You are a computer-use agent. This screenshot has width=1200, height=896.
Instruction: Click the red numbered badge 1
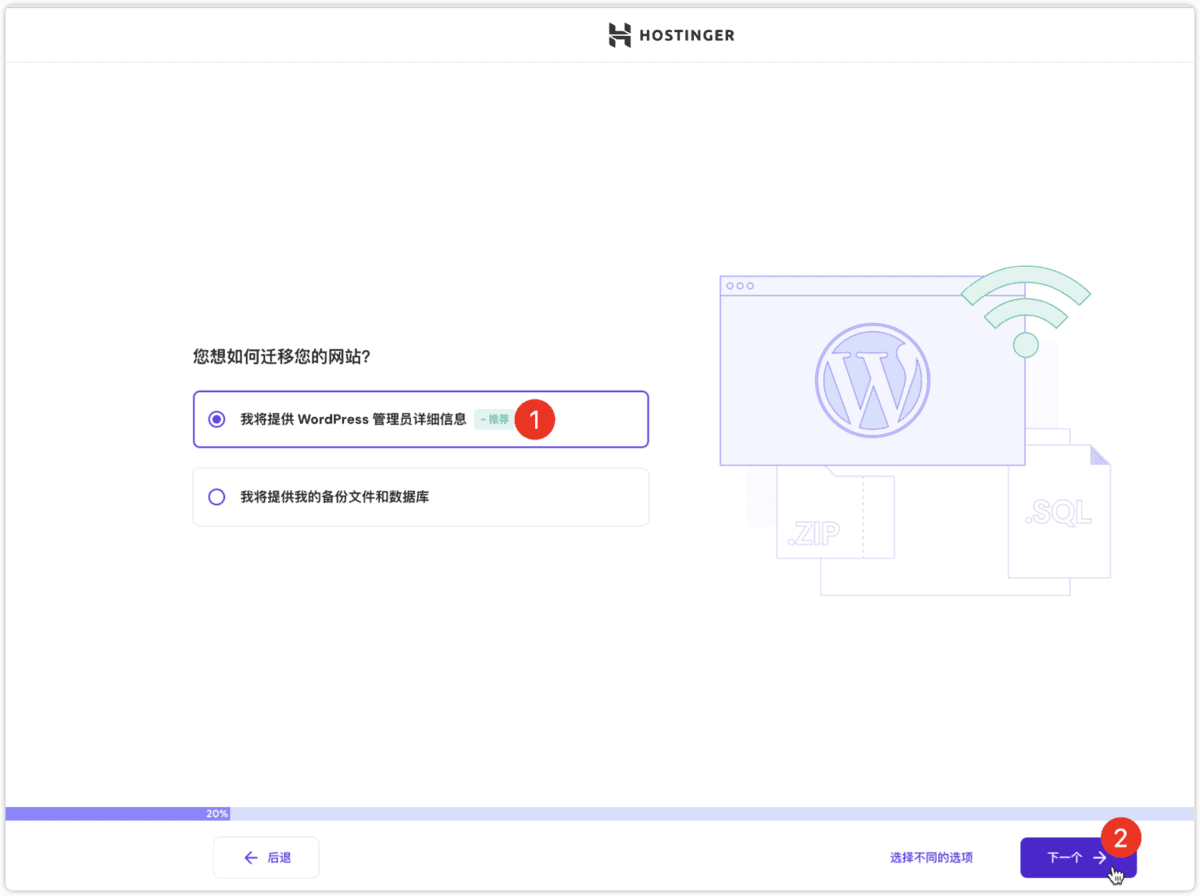535,420
